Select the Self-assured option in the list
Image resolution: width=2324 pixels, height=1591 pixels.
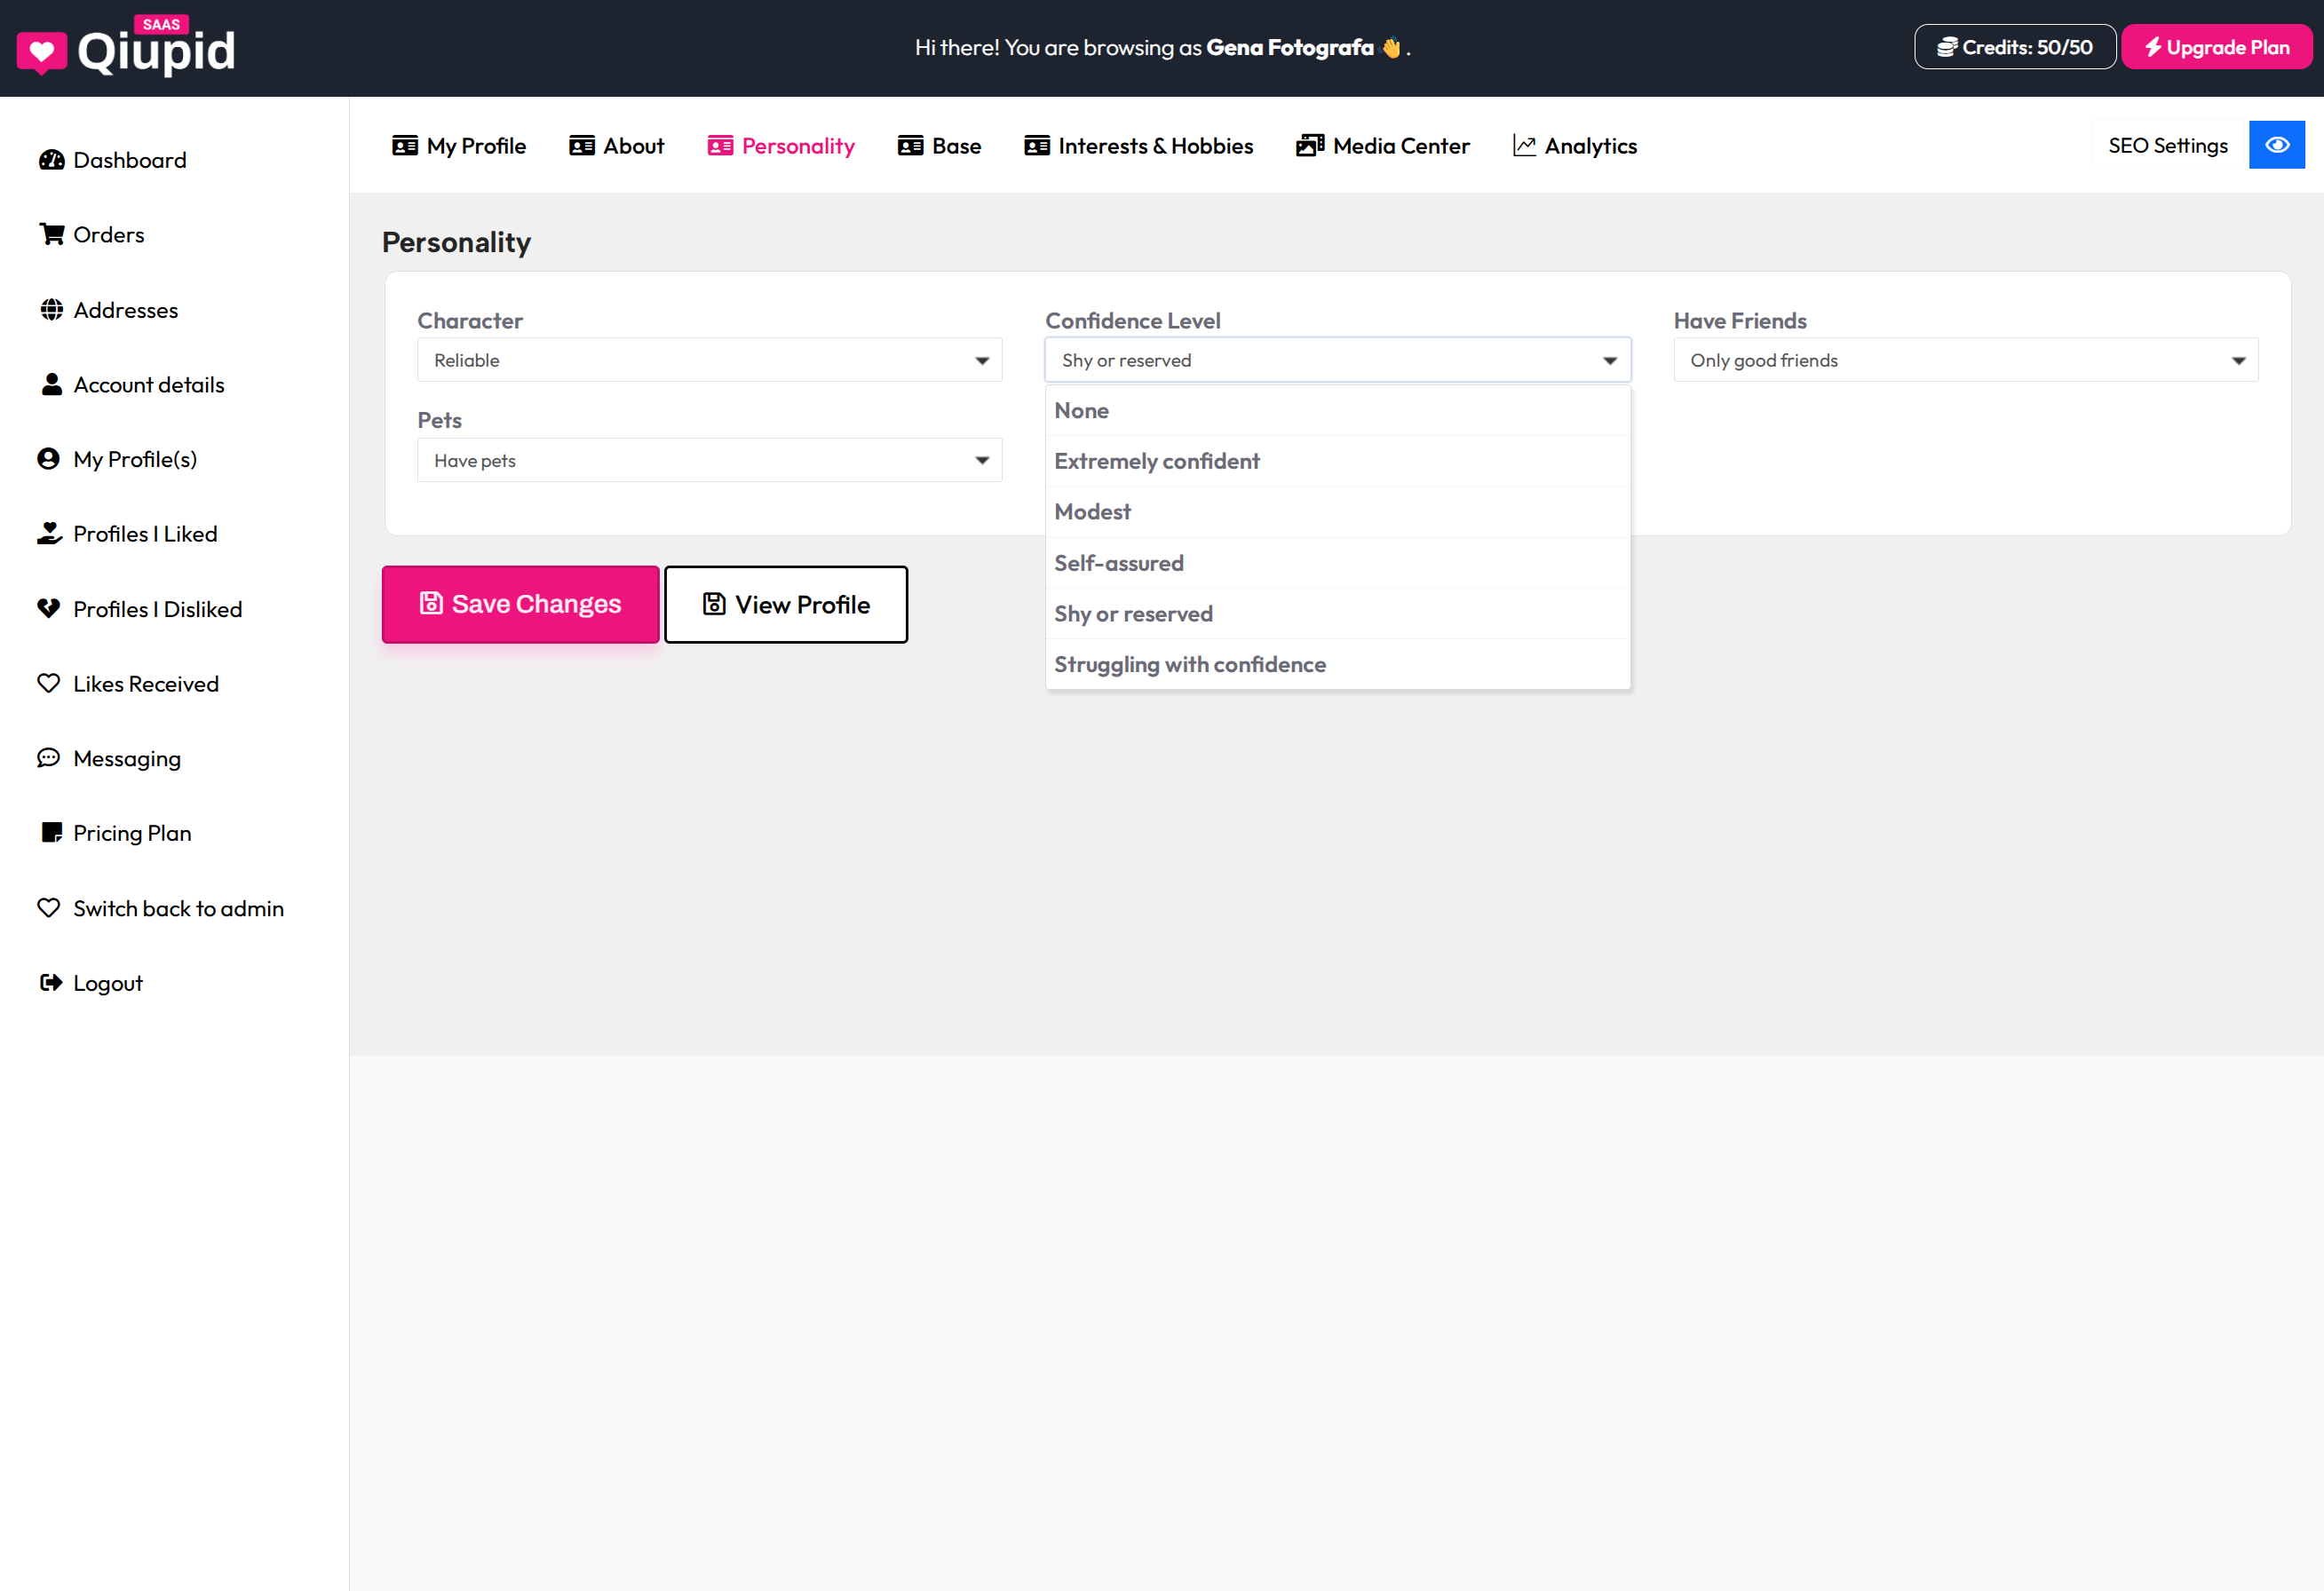point(1119,563)
